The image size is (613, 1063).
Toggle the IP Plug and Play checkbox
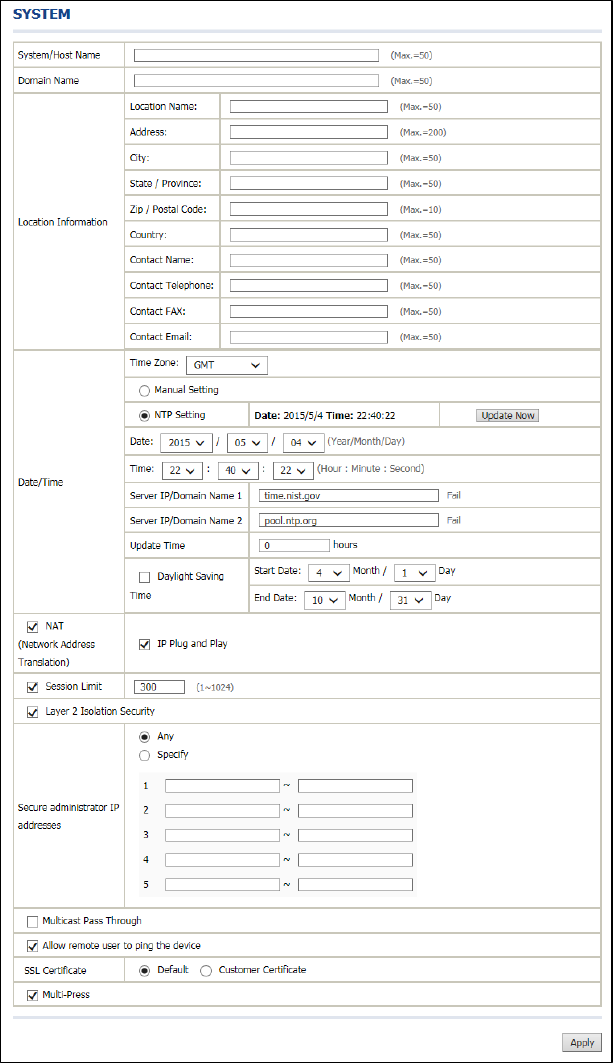144,645
